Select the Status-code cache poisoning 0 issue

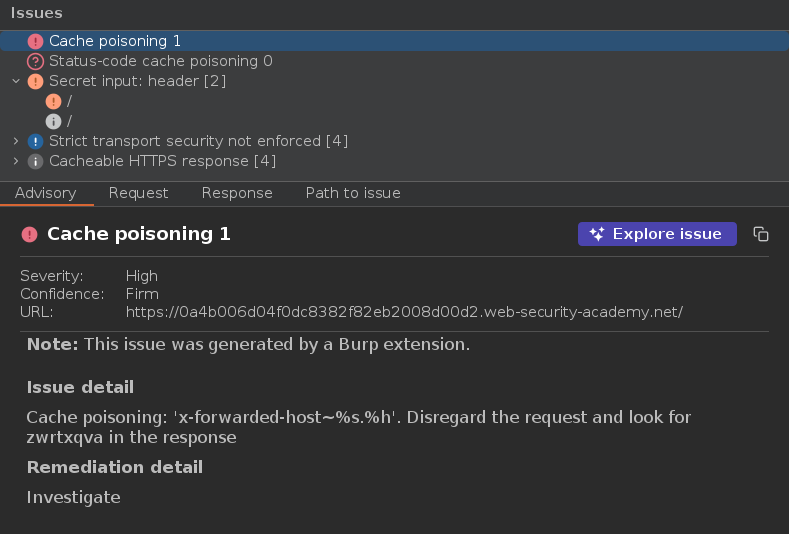(160, 61)
